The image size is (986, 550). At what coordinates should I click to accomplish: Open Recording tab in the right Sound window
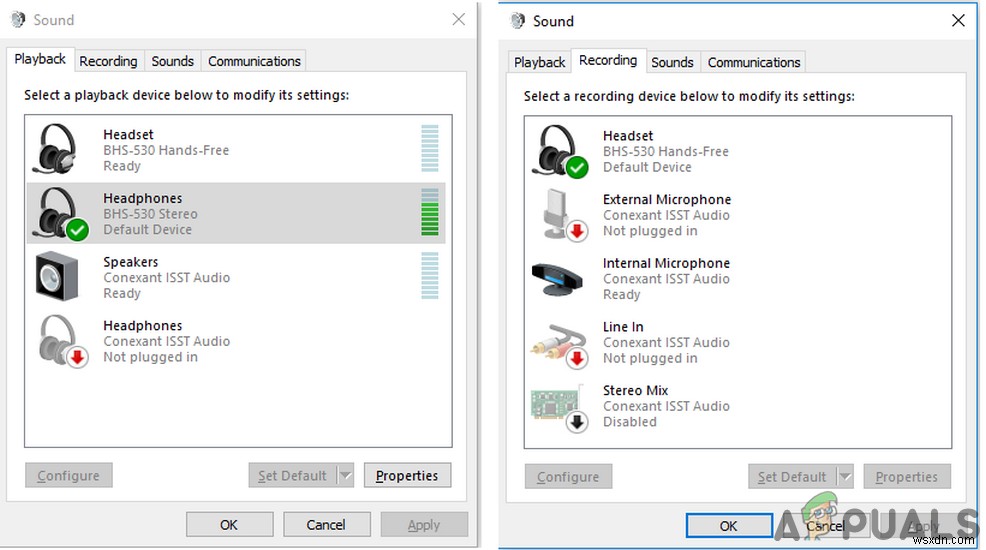pyautogui.click(x=608, y=61)
